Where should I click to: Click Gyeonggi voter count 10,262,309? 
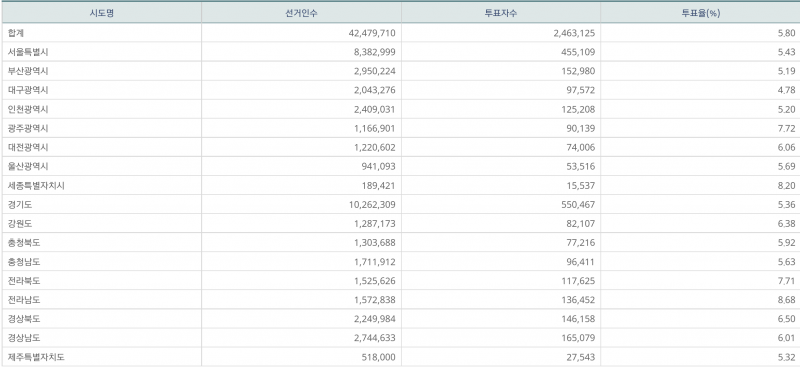(371, 205)
